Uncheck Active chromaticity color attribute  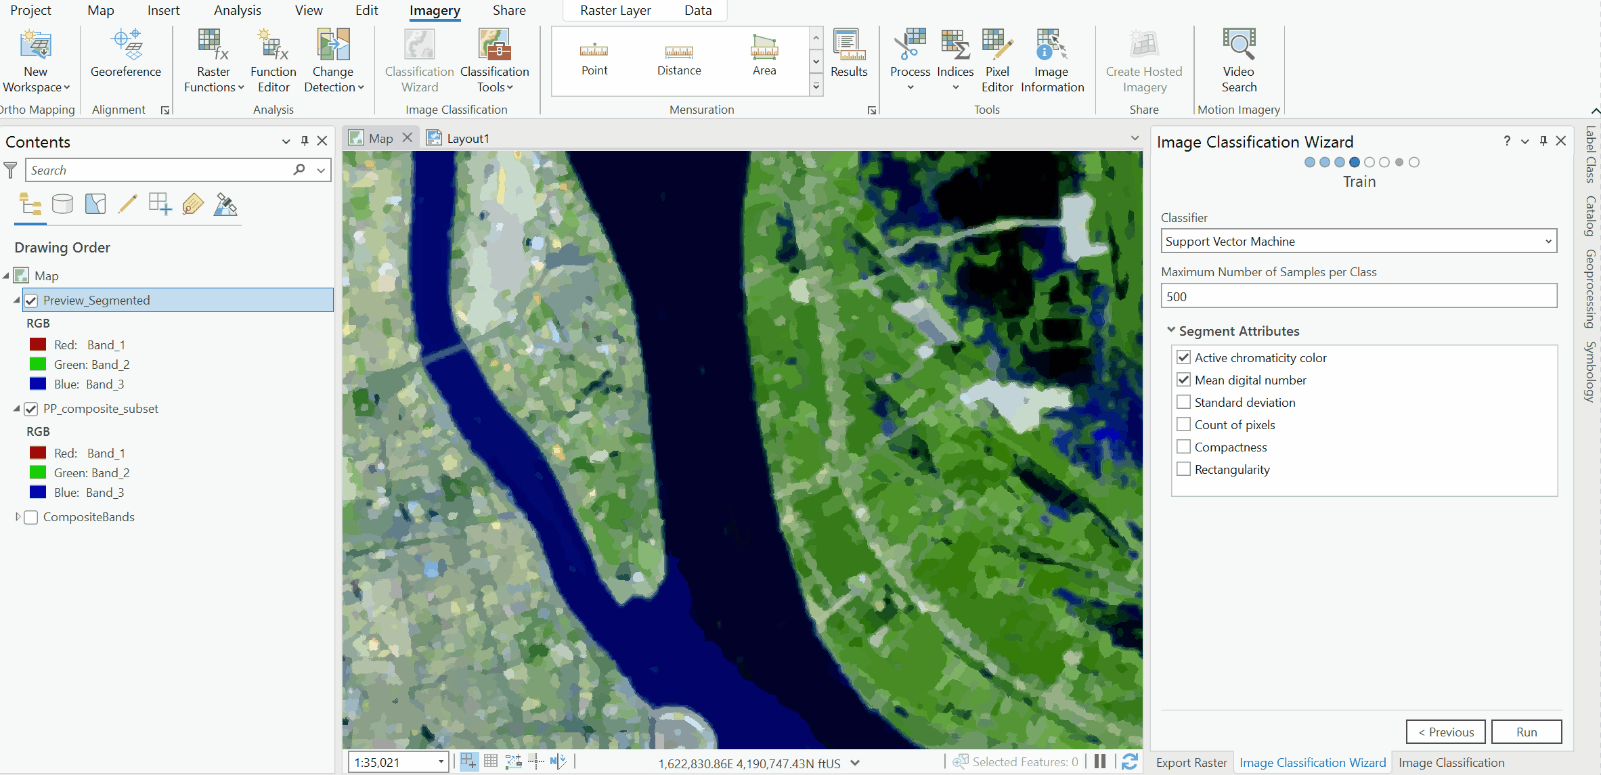(x=1184, y=357)
